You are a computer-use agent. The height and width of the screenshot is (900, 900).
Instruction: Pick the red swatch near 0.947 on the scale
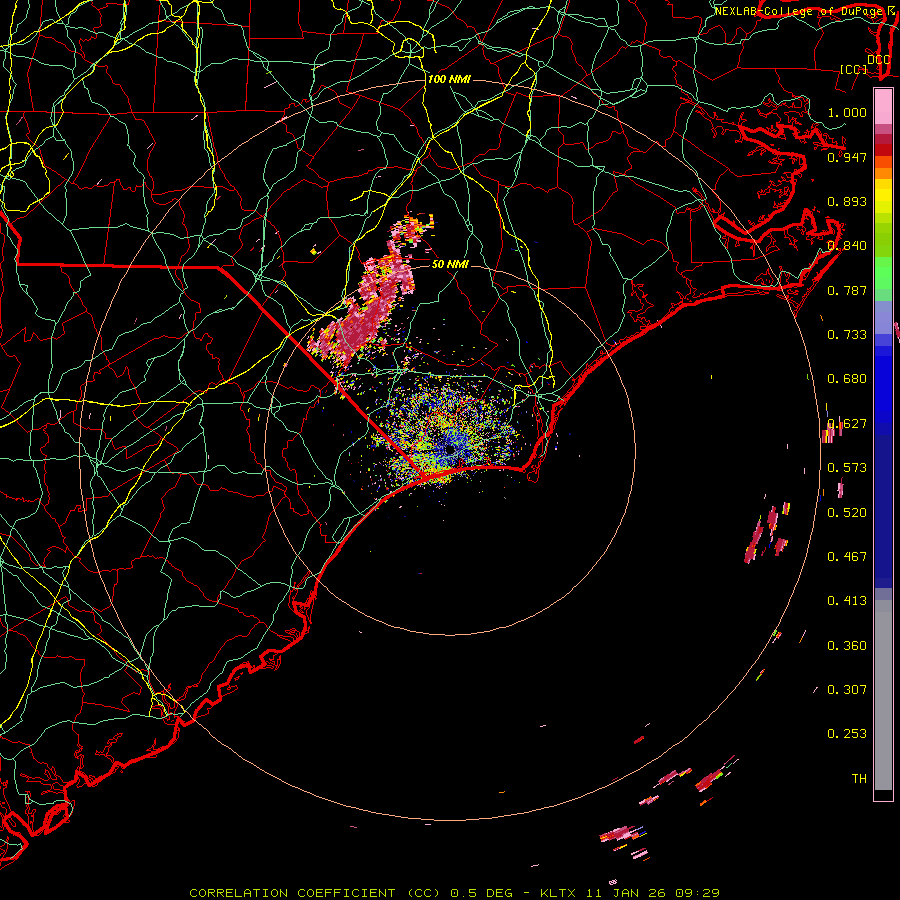point(883,150)
